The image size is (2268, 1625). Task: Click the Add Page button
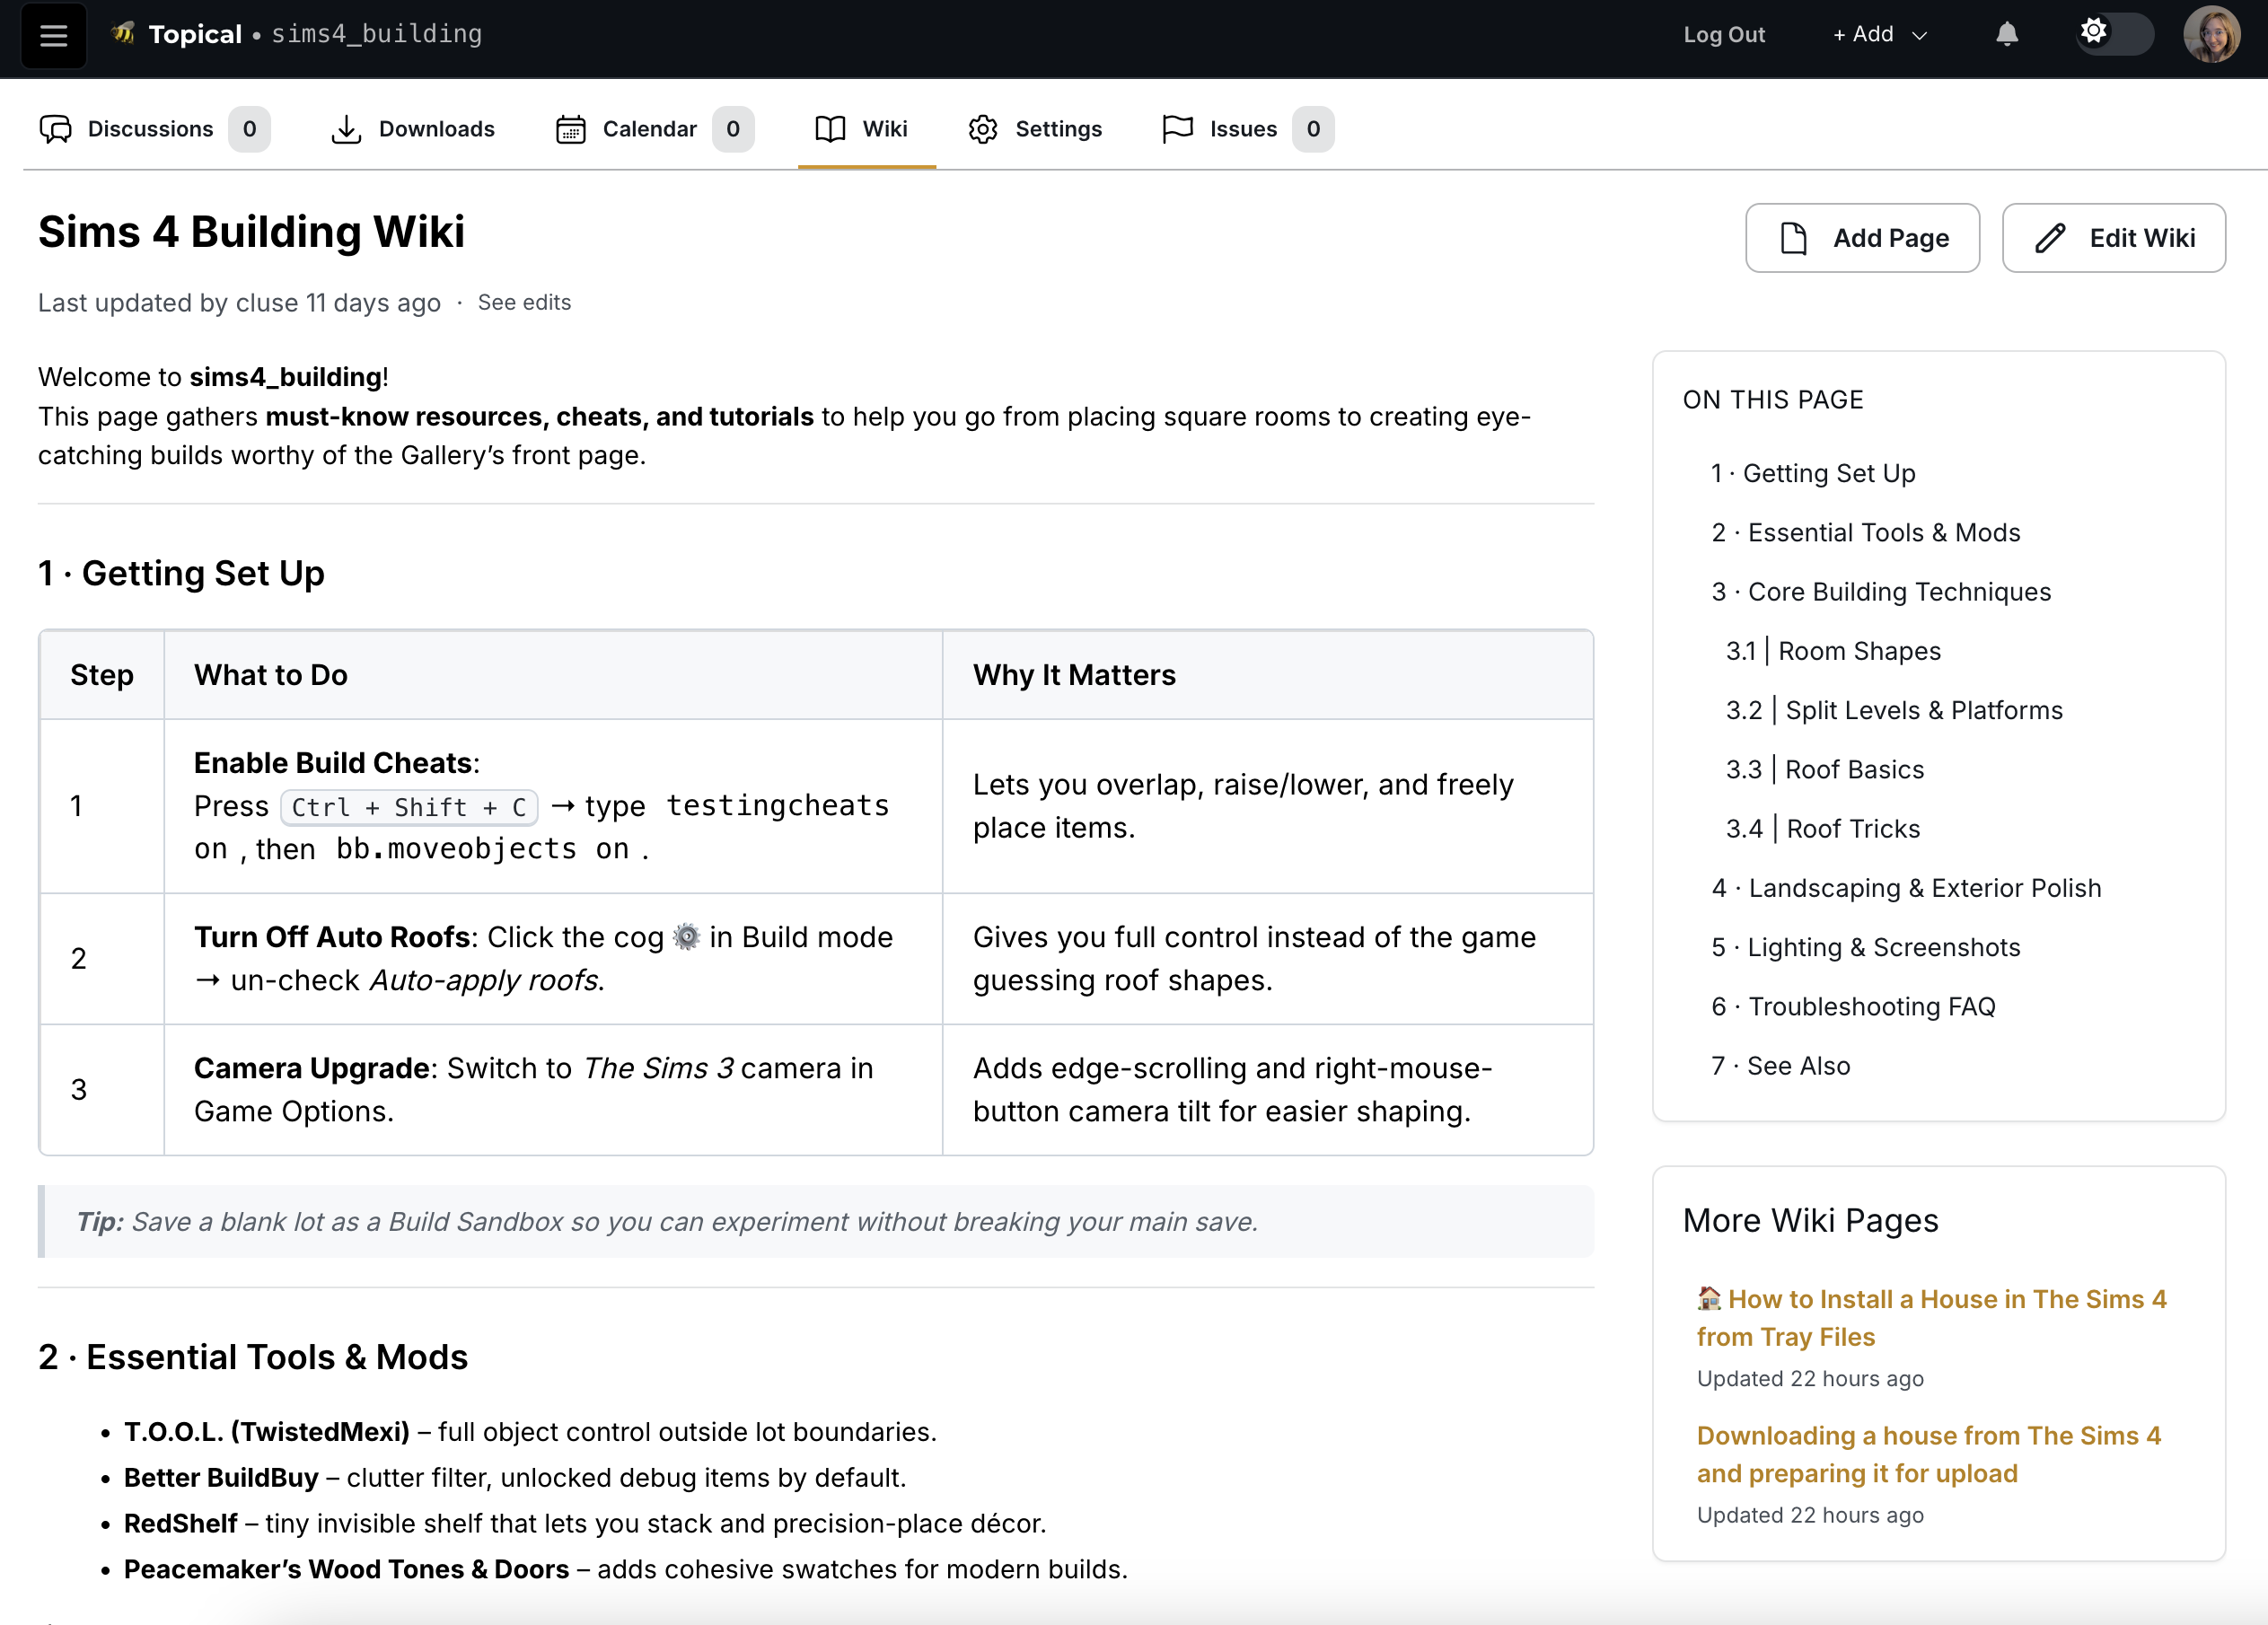pos(1862,238)
